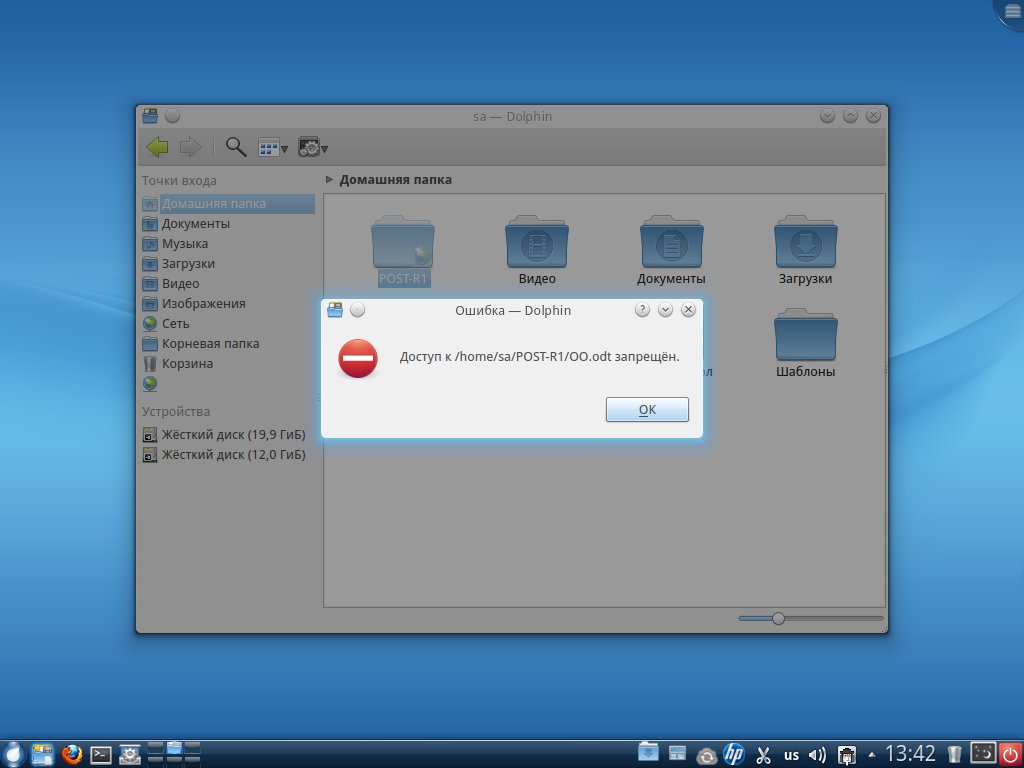The height and width of the screenshot is (768, 1024).
Task: Open Жёсткий диск (12,0 ГиБ) device
Action: (228, 455)
